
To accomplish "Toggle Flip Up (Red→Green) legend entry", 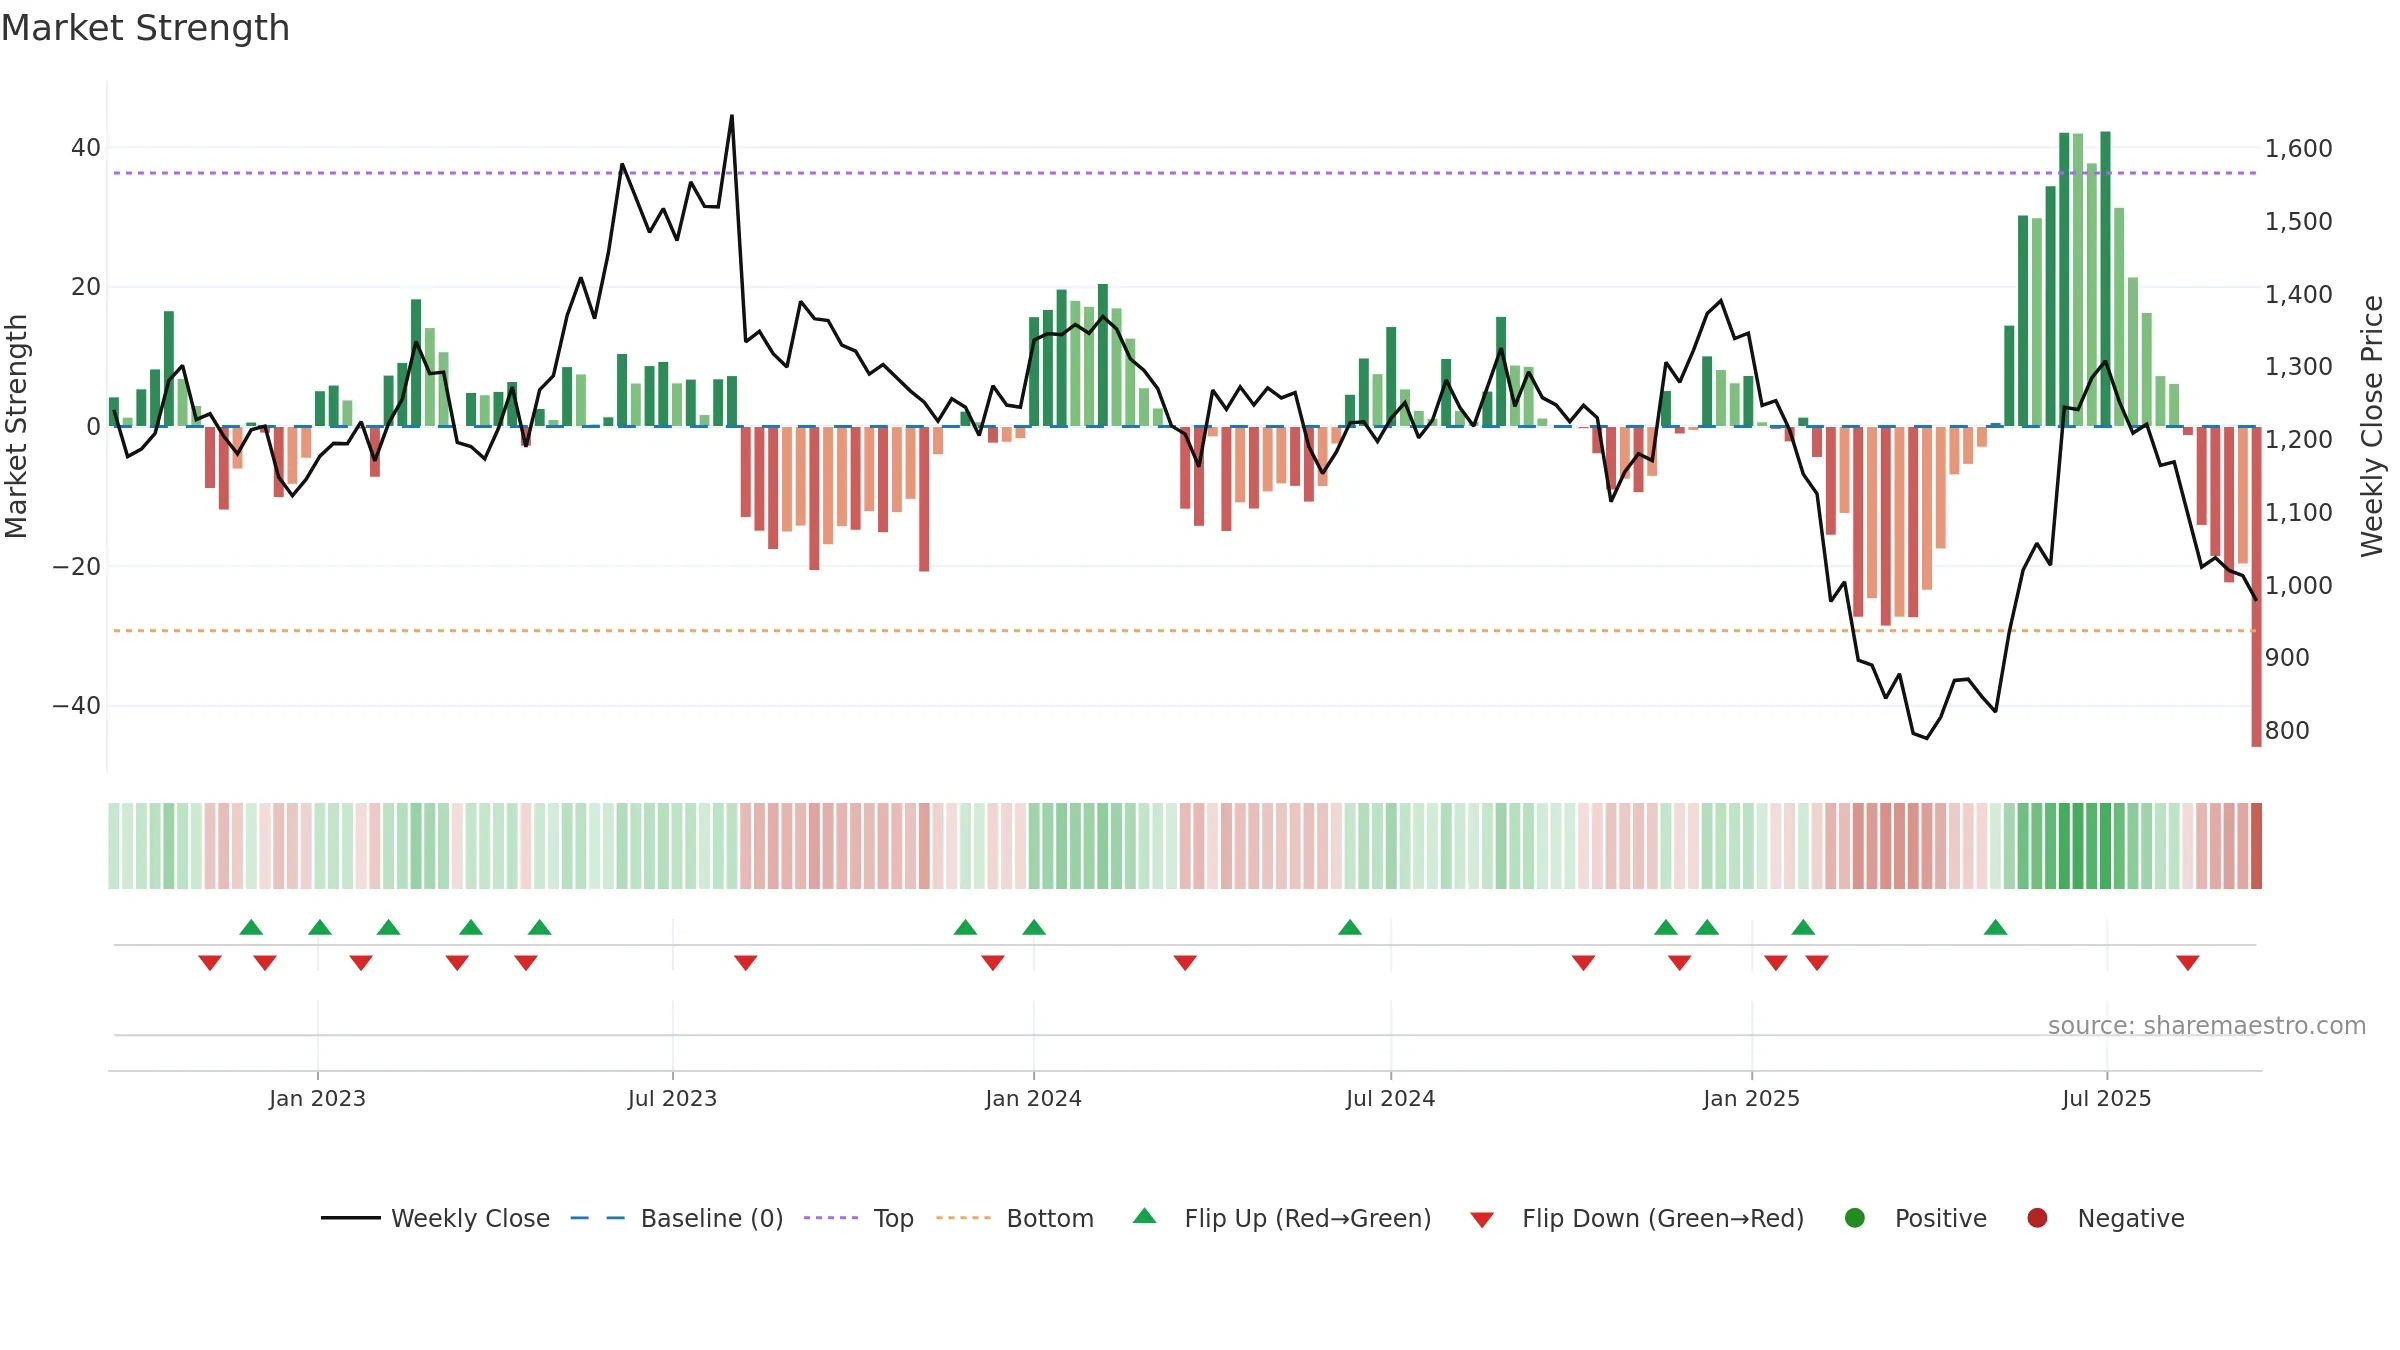I will click(1282, 1218).
